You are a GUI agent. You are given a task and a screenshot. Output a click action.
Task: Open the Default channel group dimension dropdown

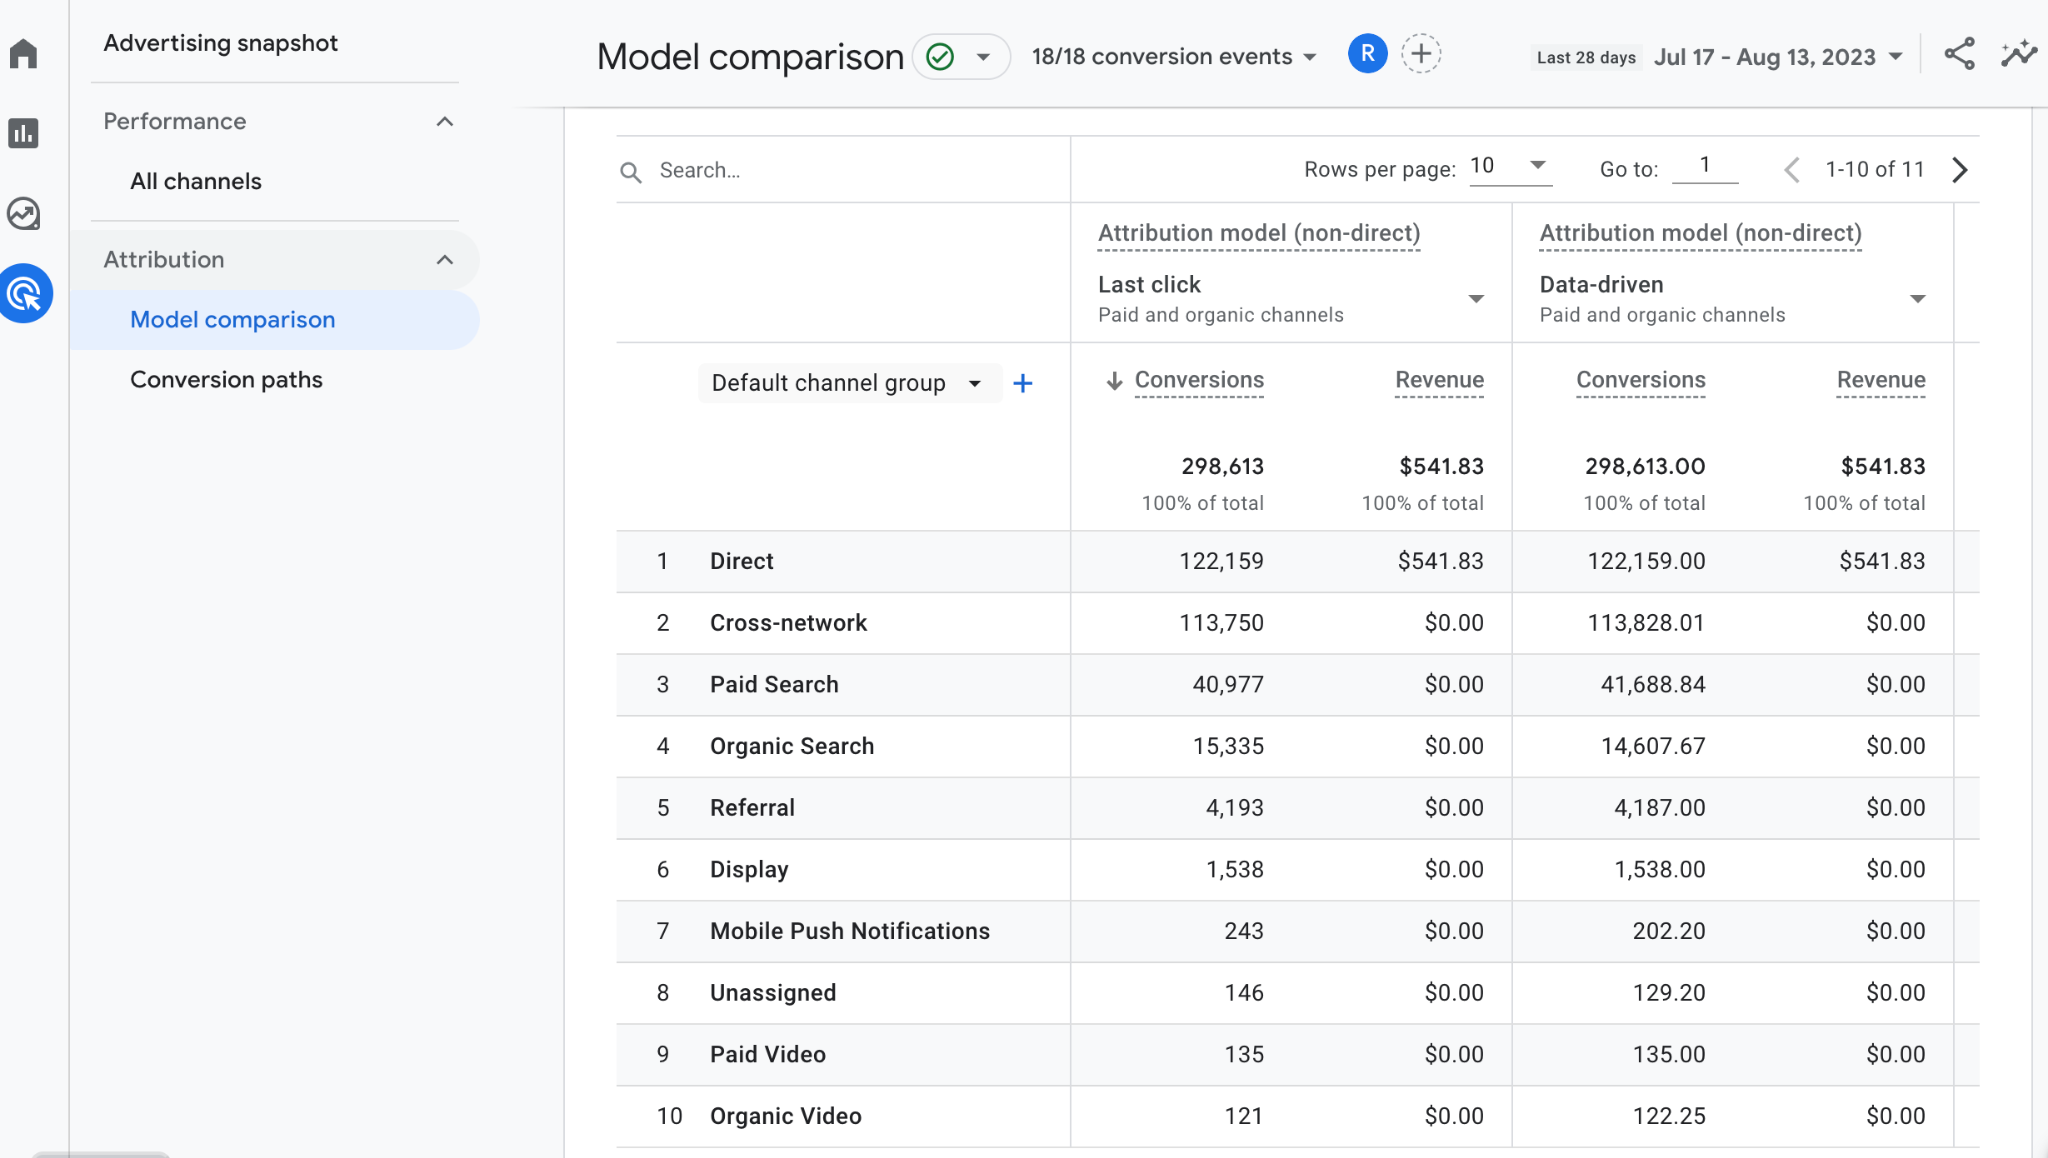849,383
